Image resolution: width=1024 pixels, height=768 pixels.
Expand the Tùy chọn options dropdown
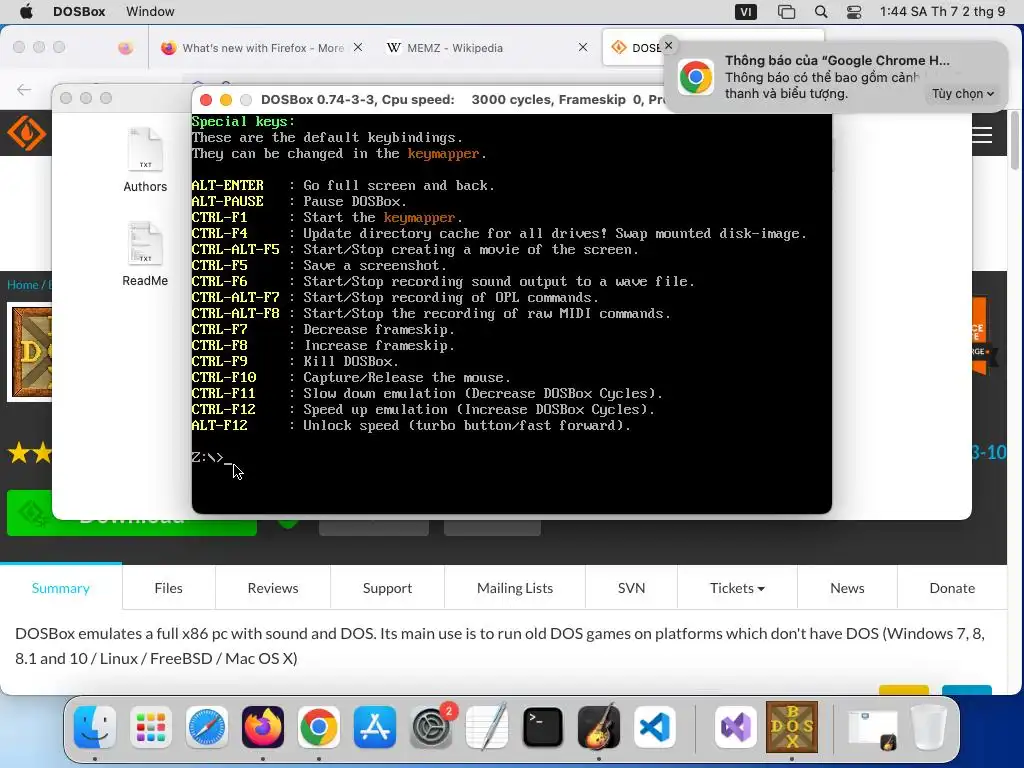coord(963,93)
